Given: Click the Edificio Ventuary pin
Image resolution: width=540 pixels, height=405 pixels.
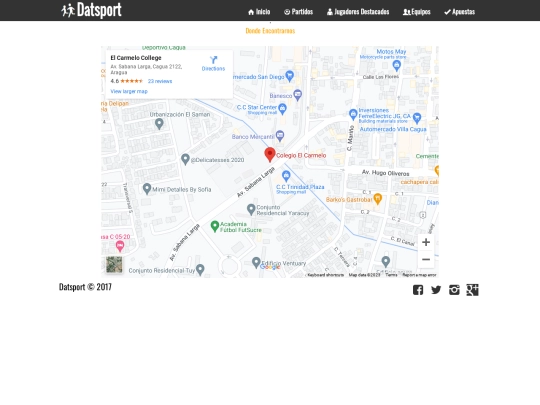Looking at the screenshot, I should tap(256, 262).
